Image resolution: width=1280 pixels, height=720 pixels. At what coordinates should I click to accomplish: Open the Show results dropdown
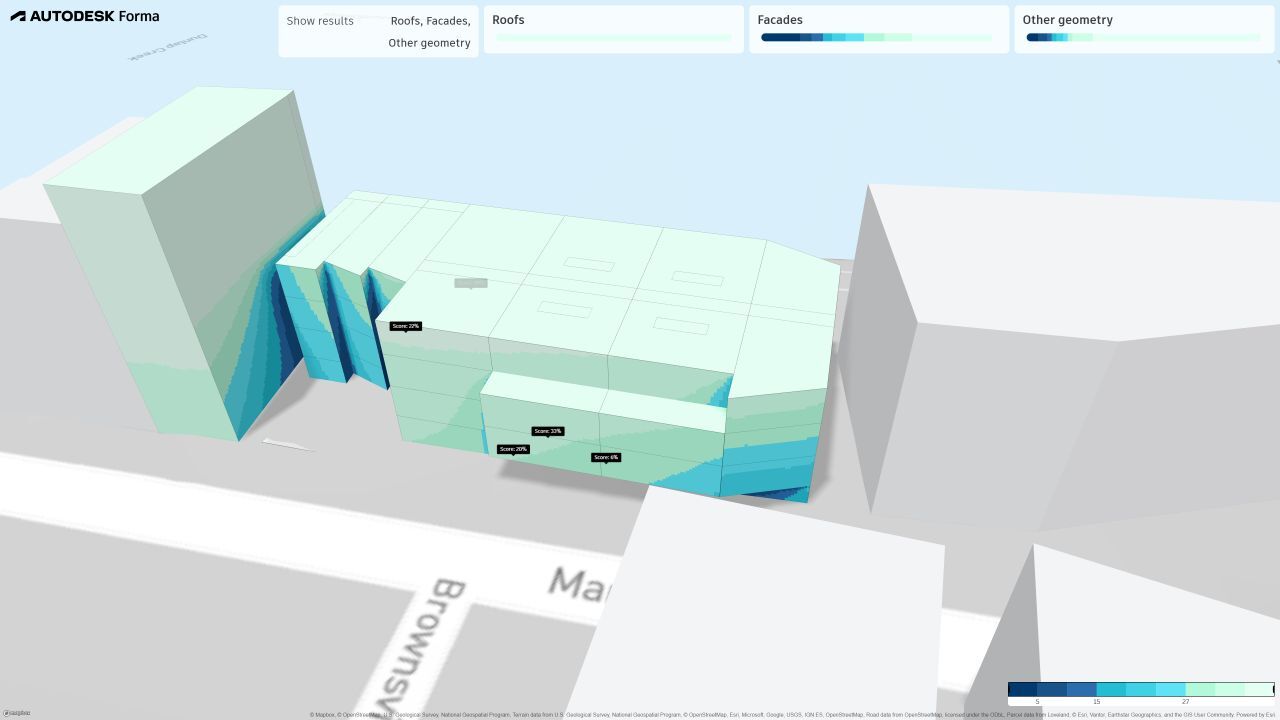pos(378,32)
